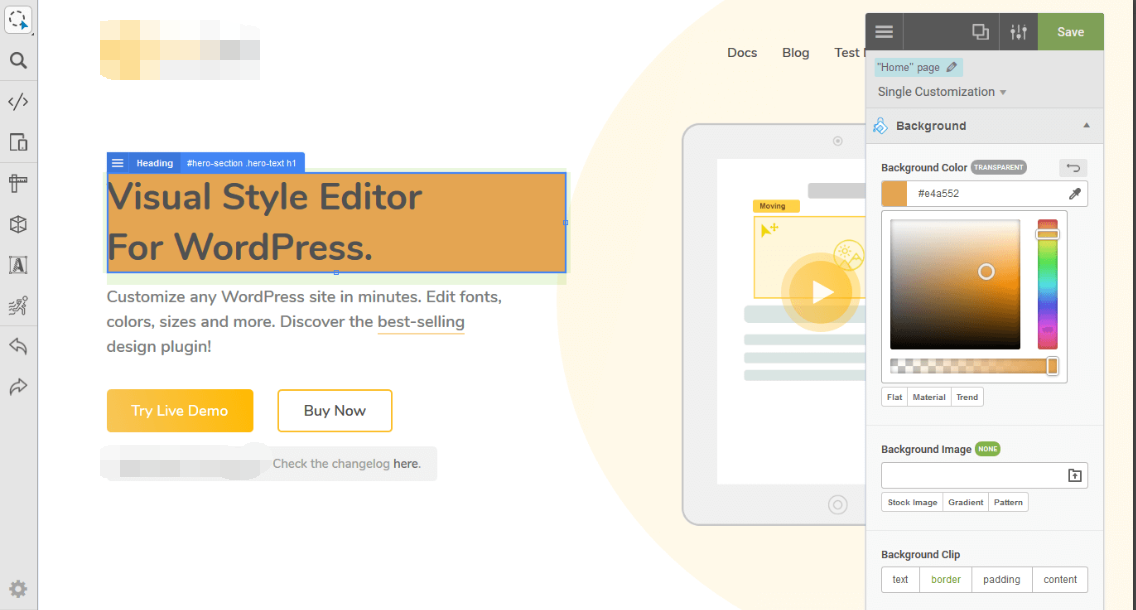Choose a Gradient background

point(966,502)
